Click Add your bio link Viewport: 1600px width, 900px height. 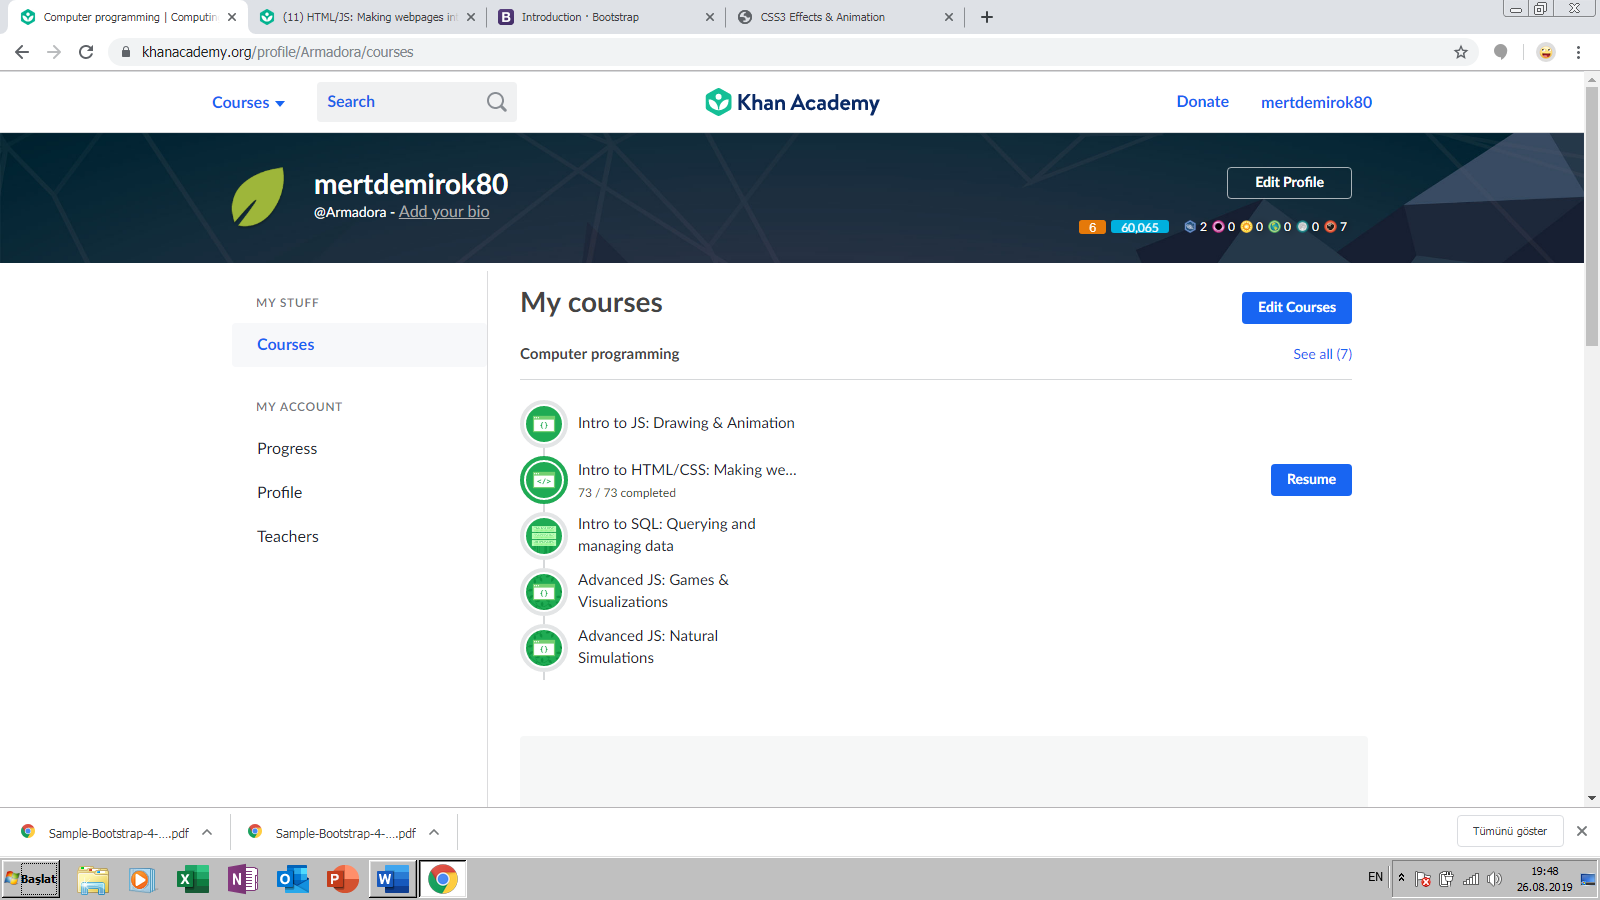point(444,212)
